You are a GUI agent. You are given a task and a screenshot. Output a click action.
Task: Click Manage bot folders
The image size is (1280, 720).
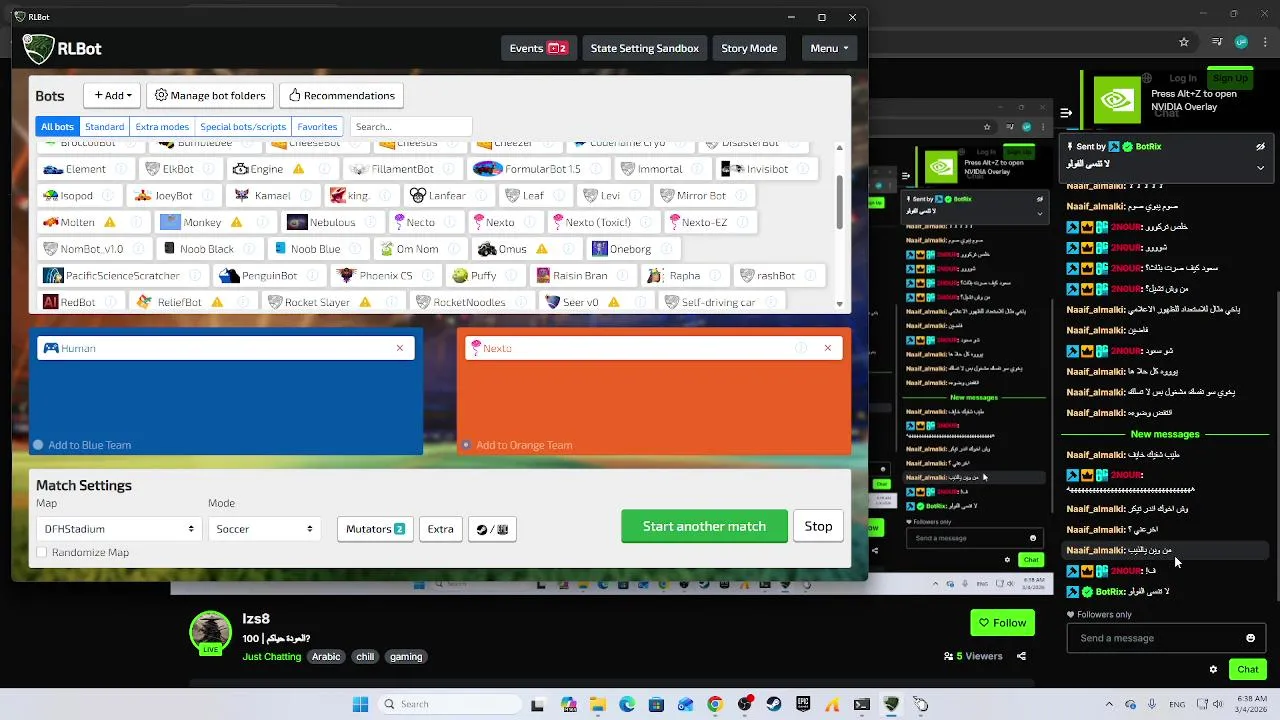[210, 95]
